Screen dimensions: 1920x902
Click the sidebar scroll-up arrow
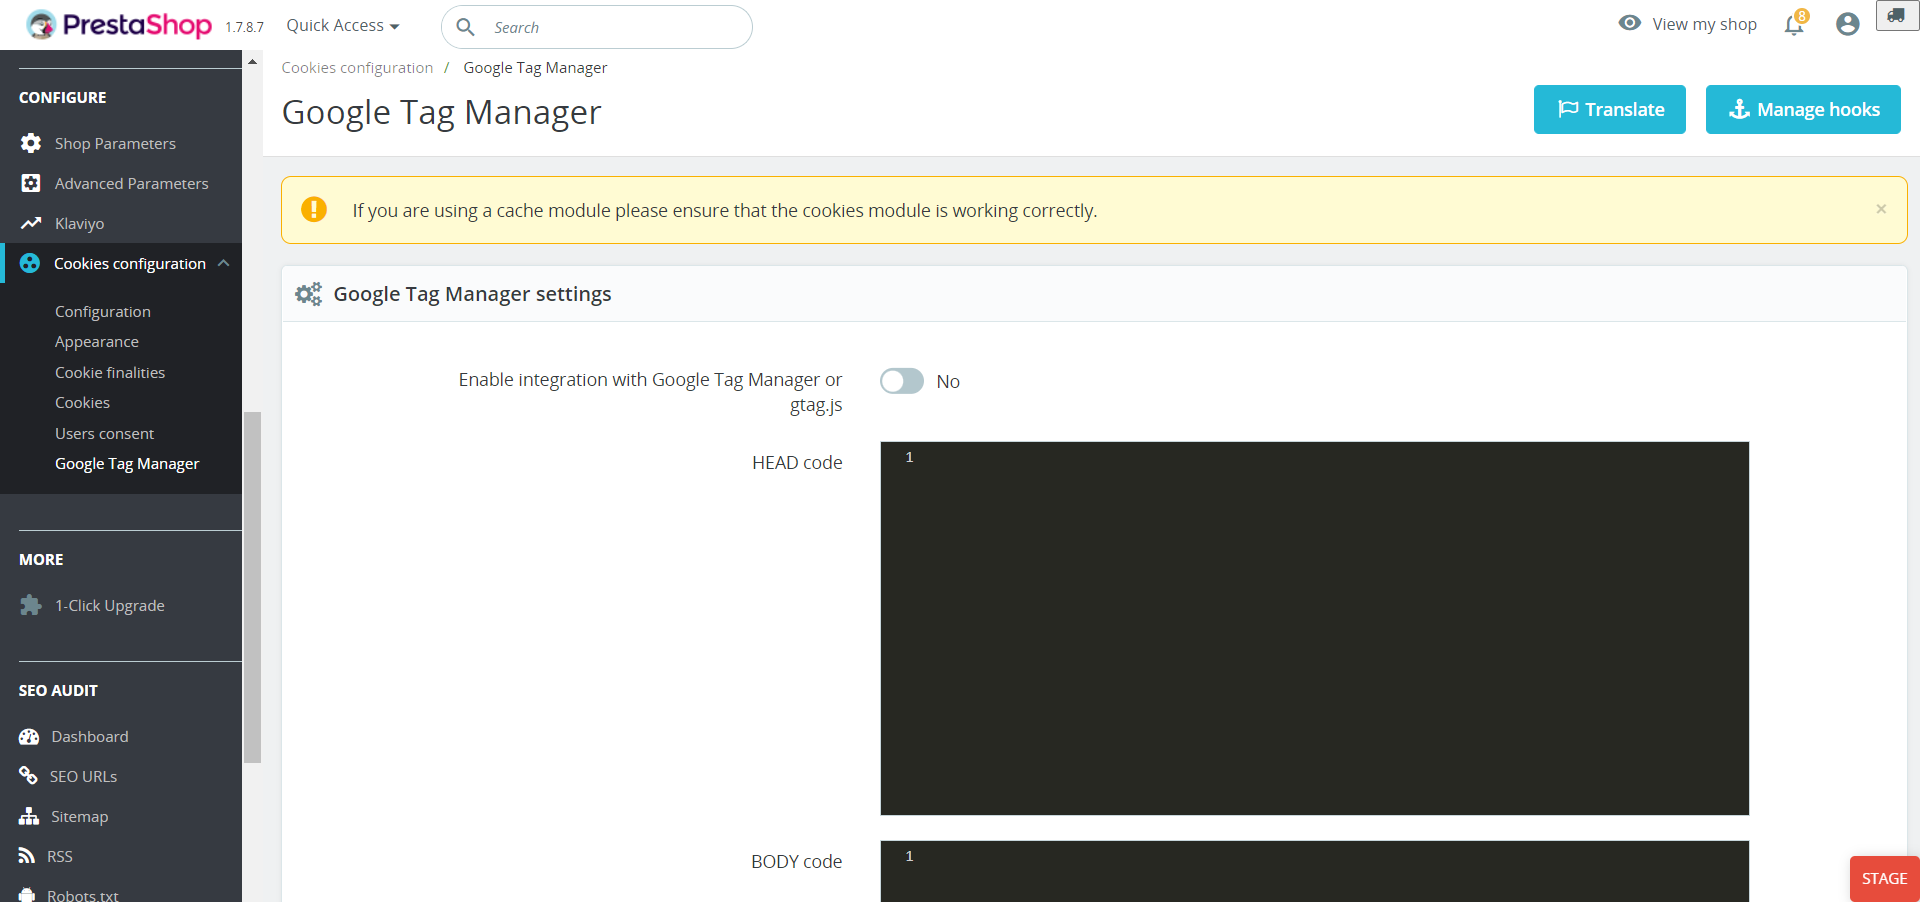(253, 61)
